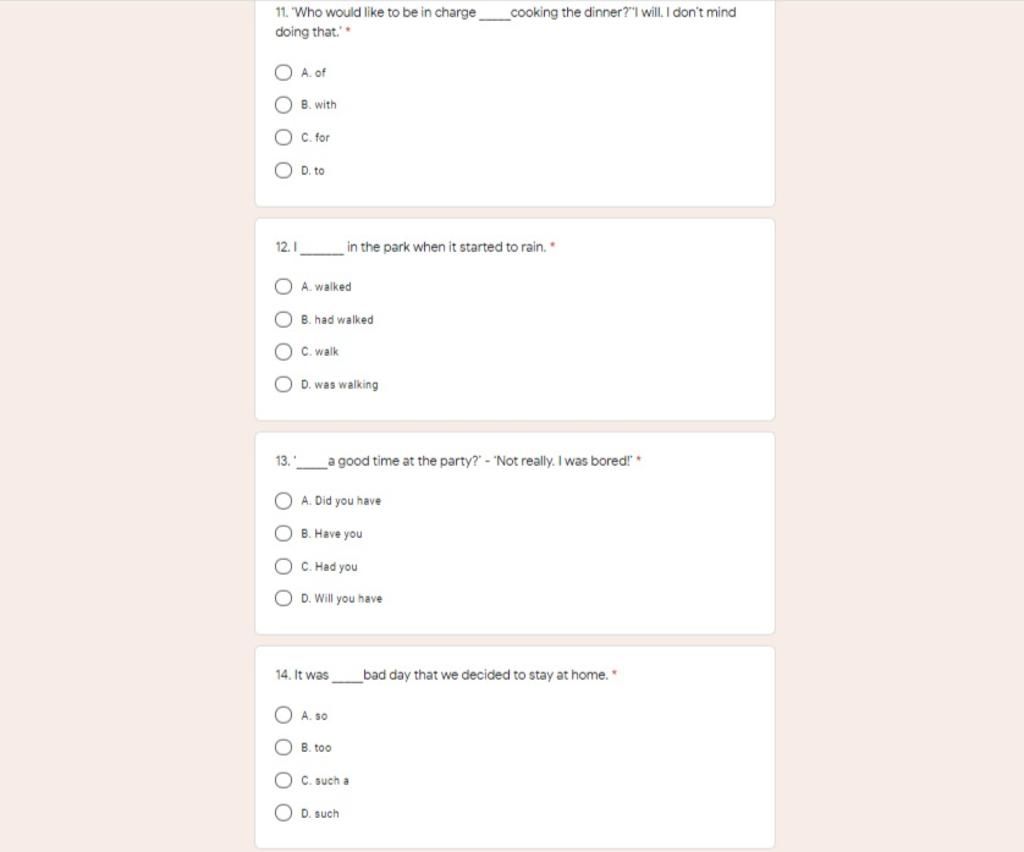Choose 'B. too' radio button

[x=284, y=748]
